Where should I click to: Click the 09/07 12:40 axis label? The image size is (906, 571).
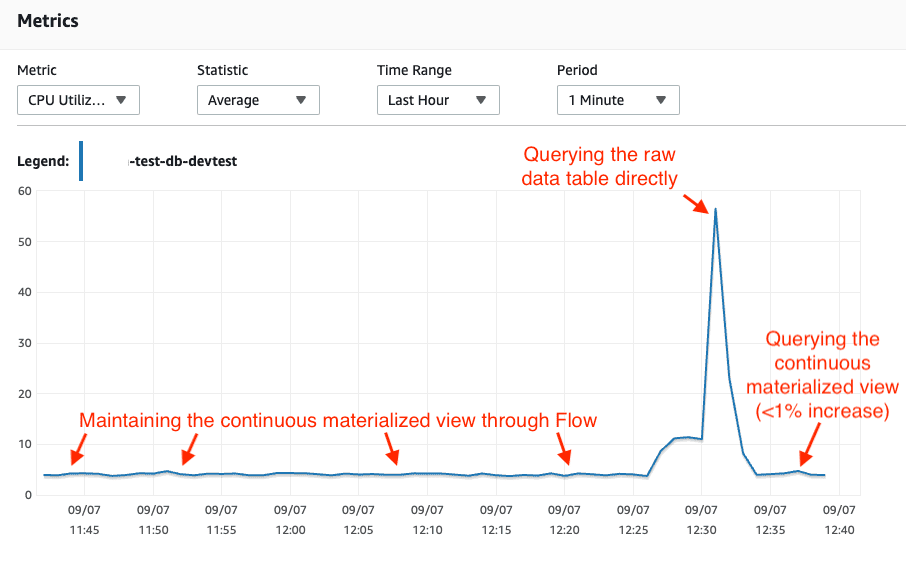pos(839,520)
